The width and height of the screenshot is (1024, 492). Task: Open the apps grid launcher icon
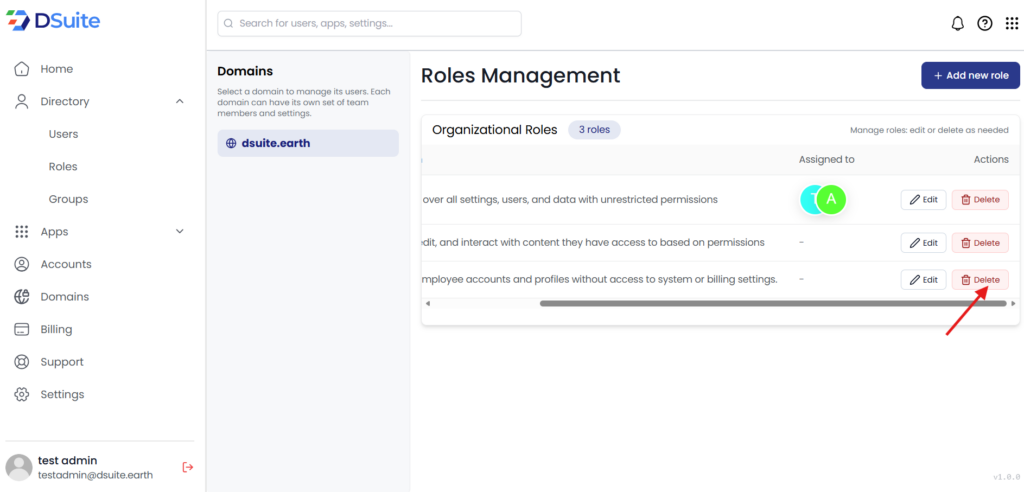[1011, 24]
